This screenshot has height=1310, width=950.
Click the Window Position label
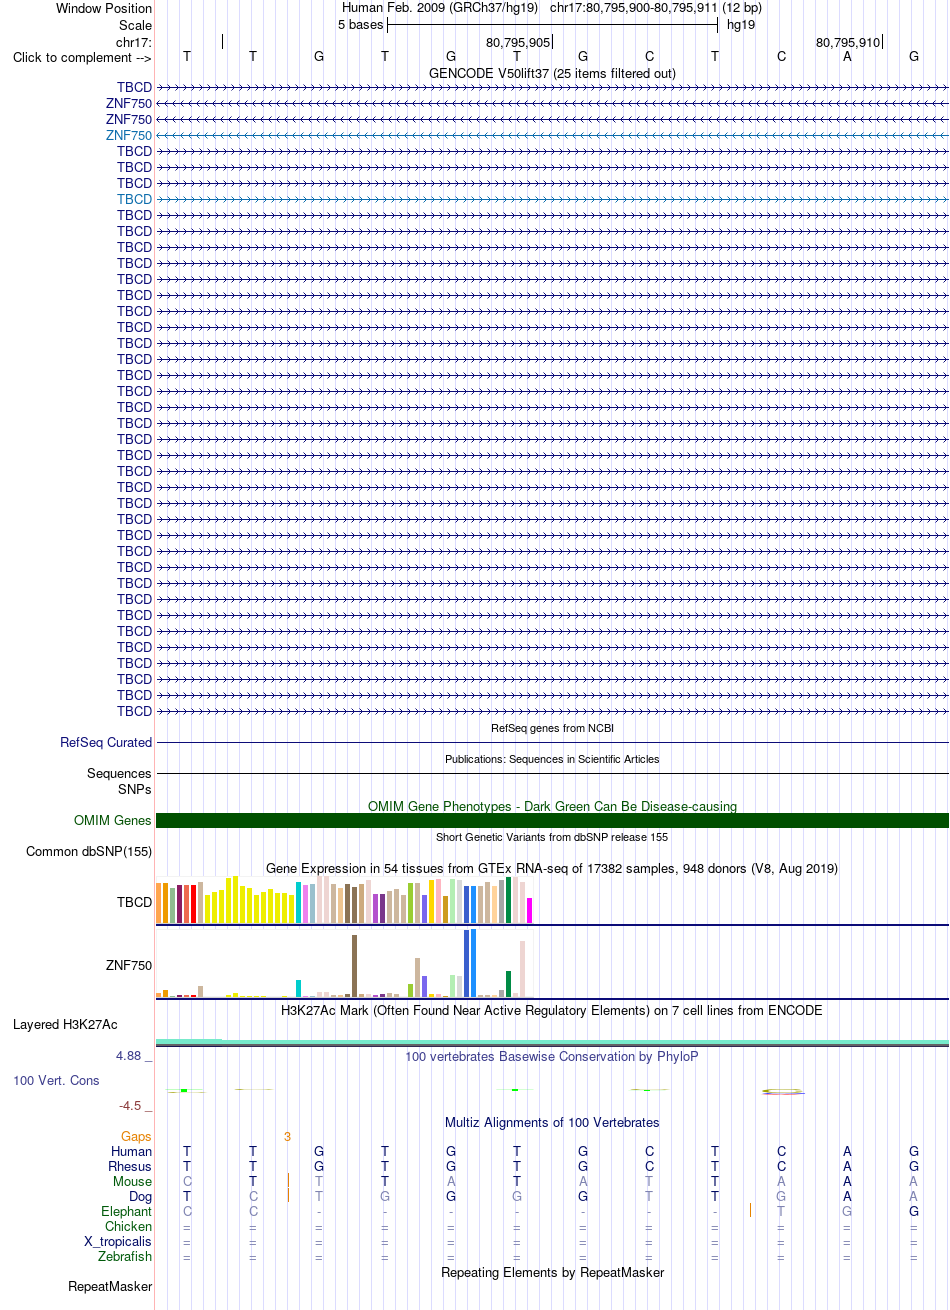coord(104,8)
